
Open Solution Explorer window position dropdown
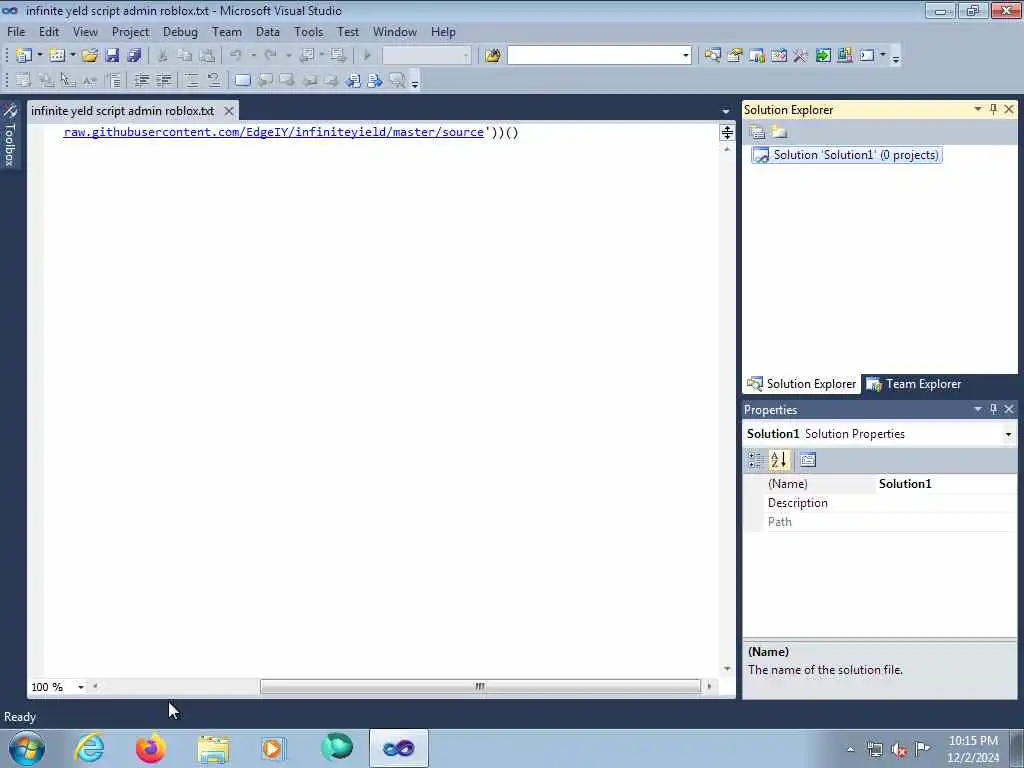(978, 109)
